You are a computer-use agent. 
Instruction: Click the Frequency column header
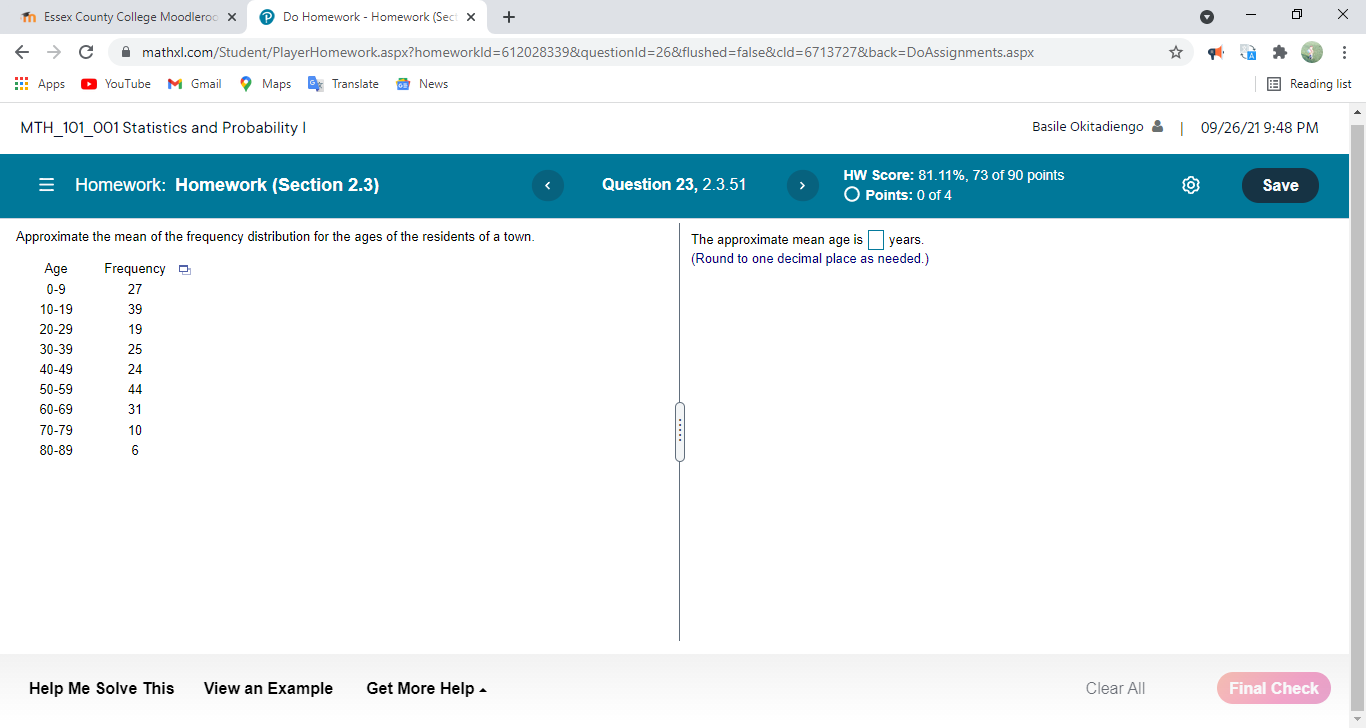(135, 269)
